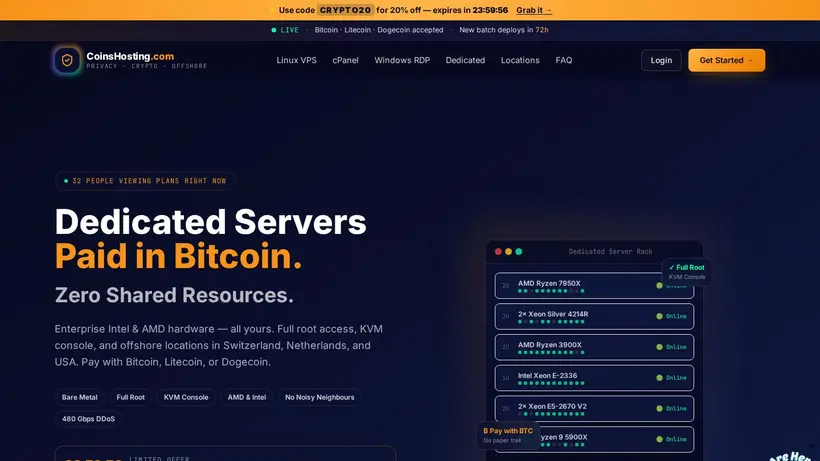Click the Paid in Bitcoin headline

(178, 256)
